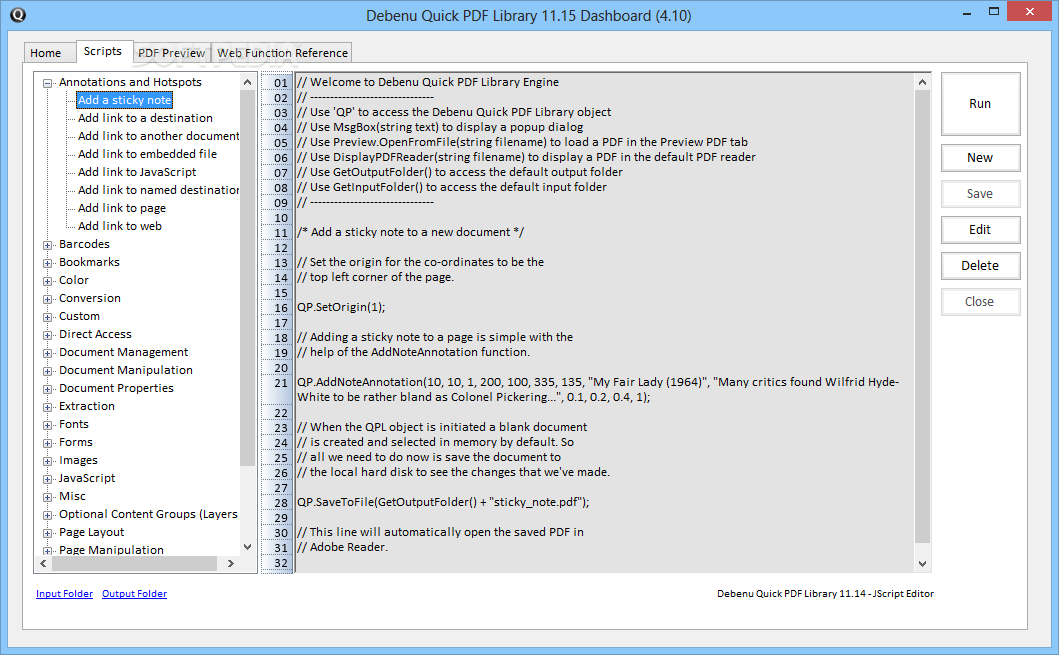Expand the Images category
This screenshot has width=1059, height=655.
(x=47, y=459)
